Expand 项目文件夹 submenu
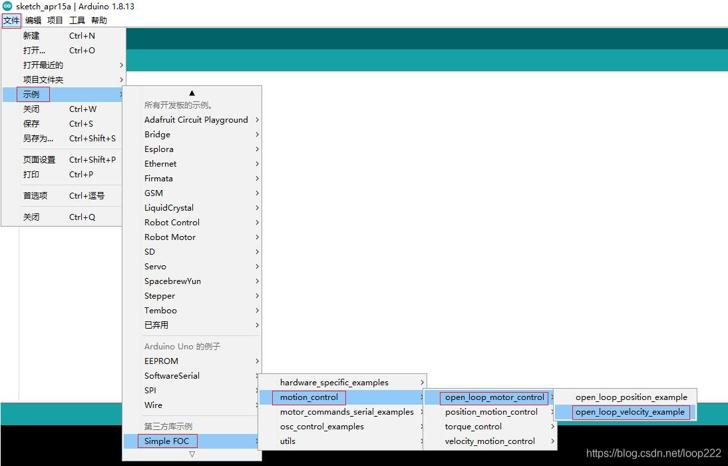The width and height of the screenshot is (728, 466). coord(64,80)
